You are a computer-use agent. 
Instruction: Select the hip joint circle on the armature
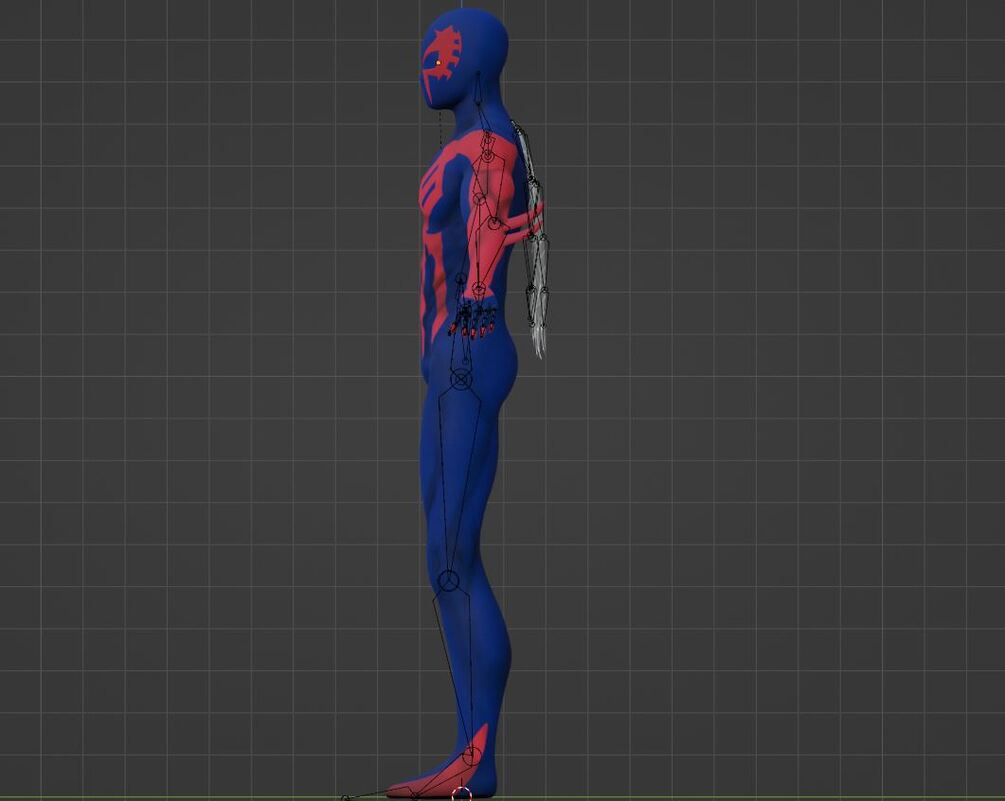click(x=461, y=379)
